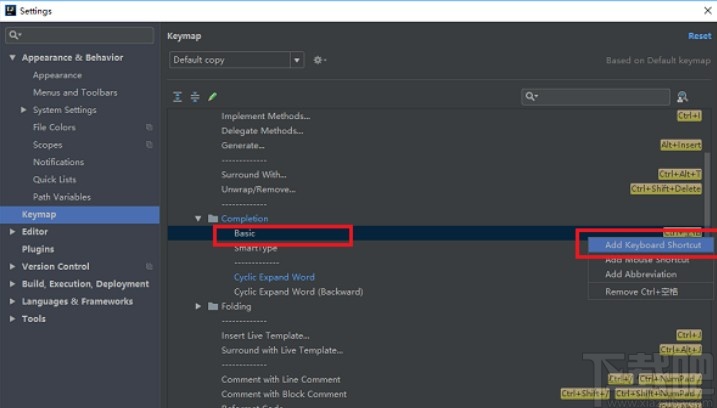Collapse the Completion folder arrow
Viewport: 717px width, 408px height.
tap(198, 219)
